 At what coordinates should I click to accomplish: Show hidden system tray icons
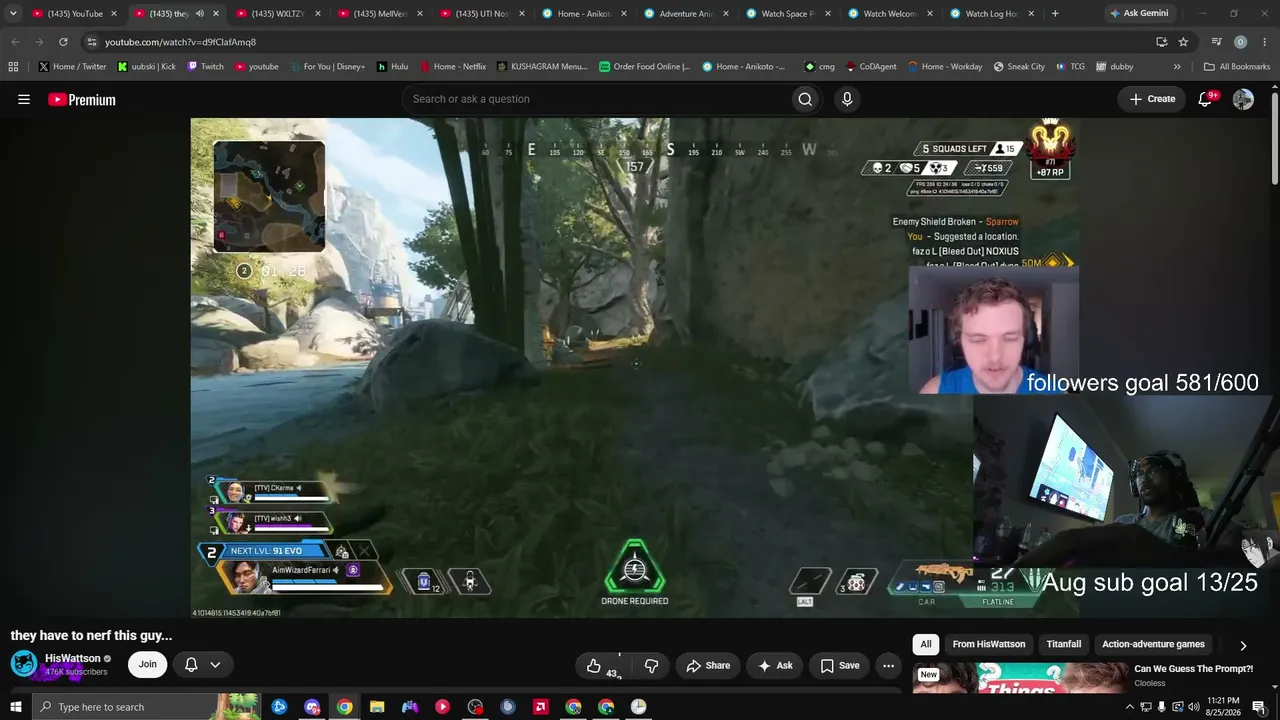(1130, 707)
